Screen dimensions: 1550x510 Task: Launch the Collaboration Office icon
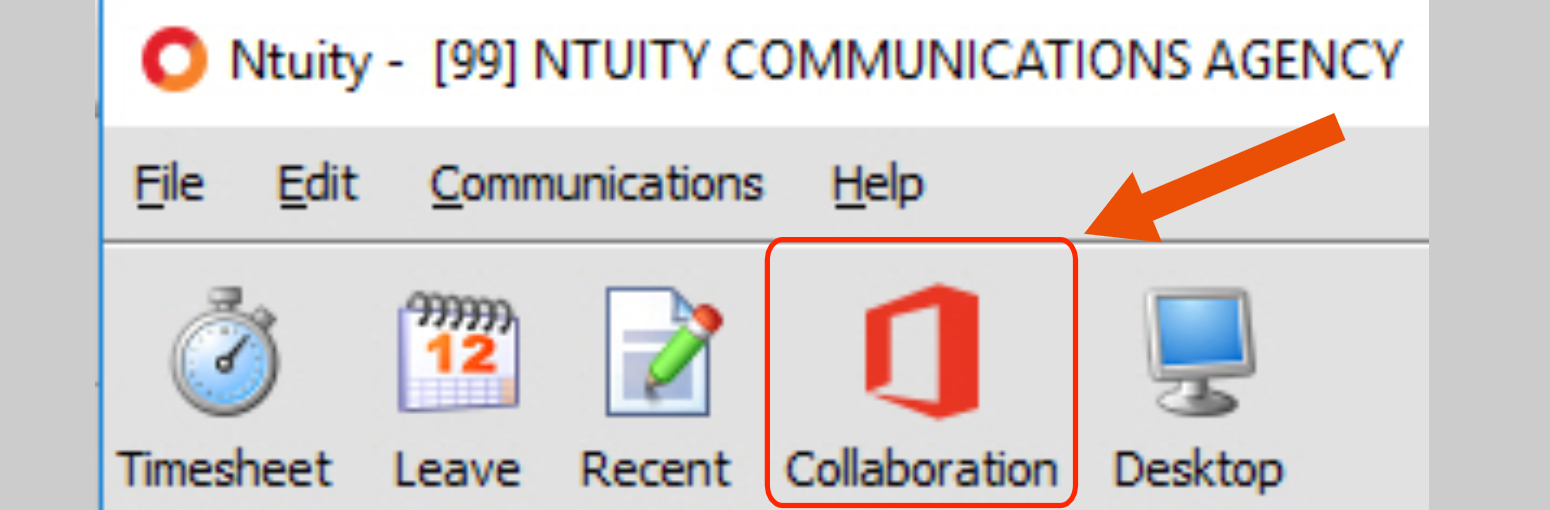coord(920,350)
